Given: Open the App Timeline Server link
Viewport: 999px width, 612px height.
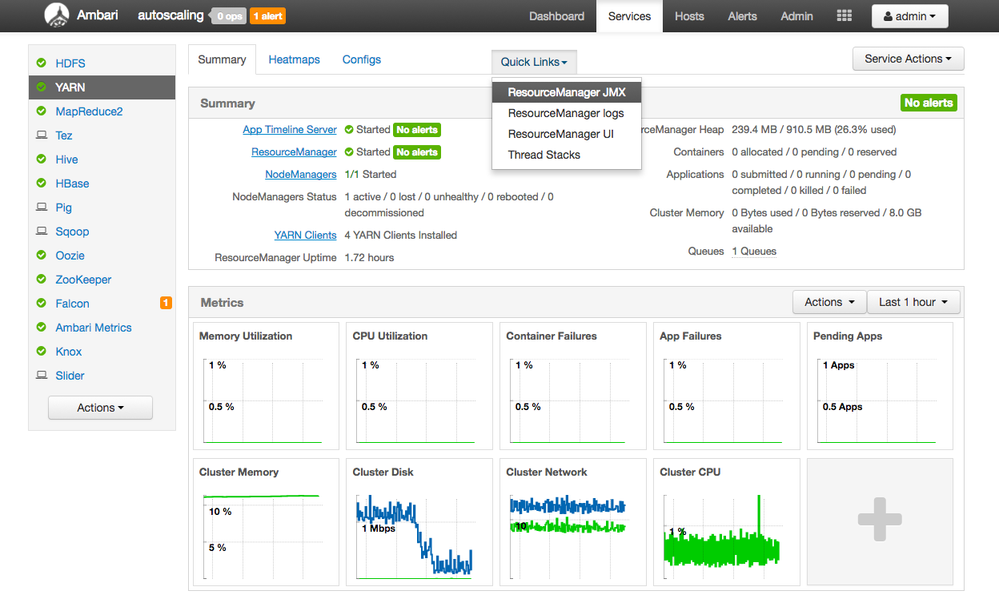Looking at the screenshot, I should 289,130.
